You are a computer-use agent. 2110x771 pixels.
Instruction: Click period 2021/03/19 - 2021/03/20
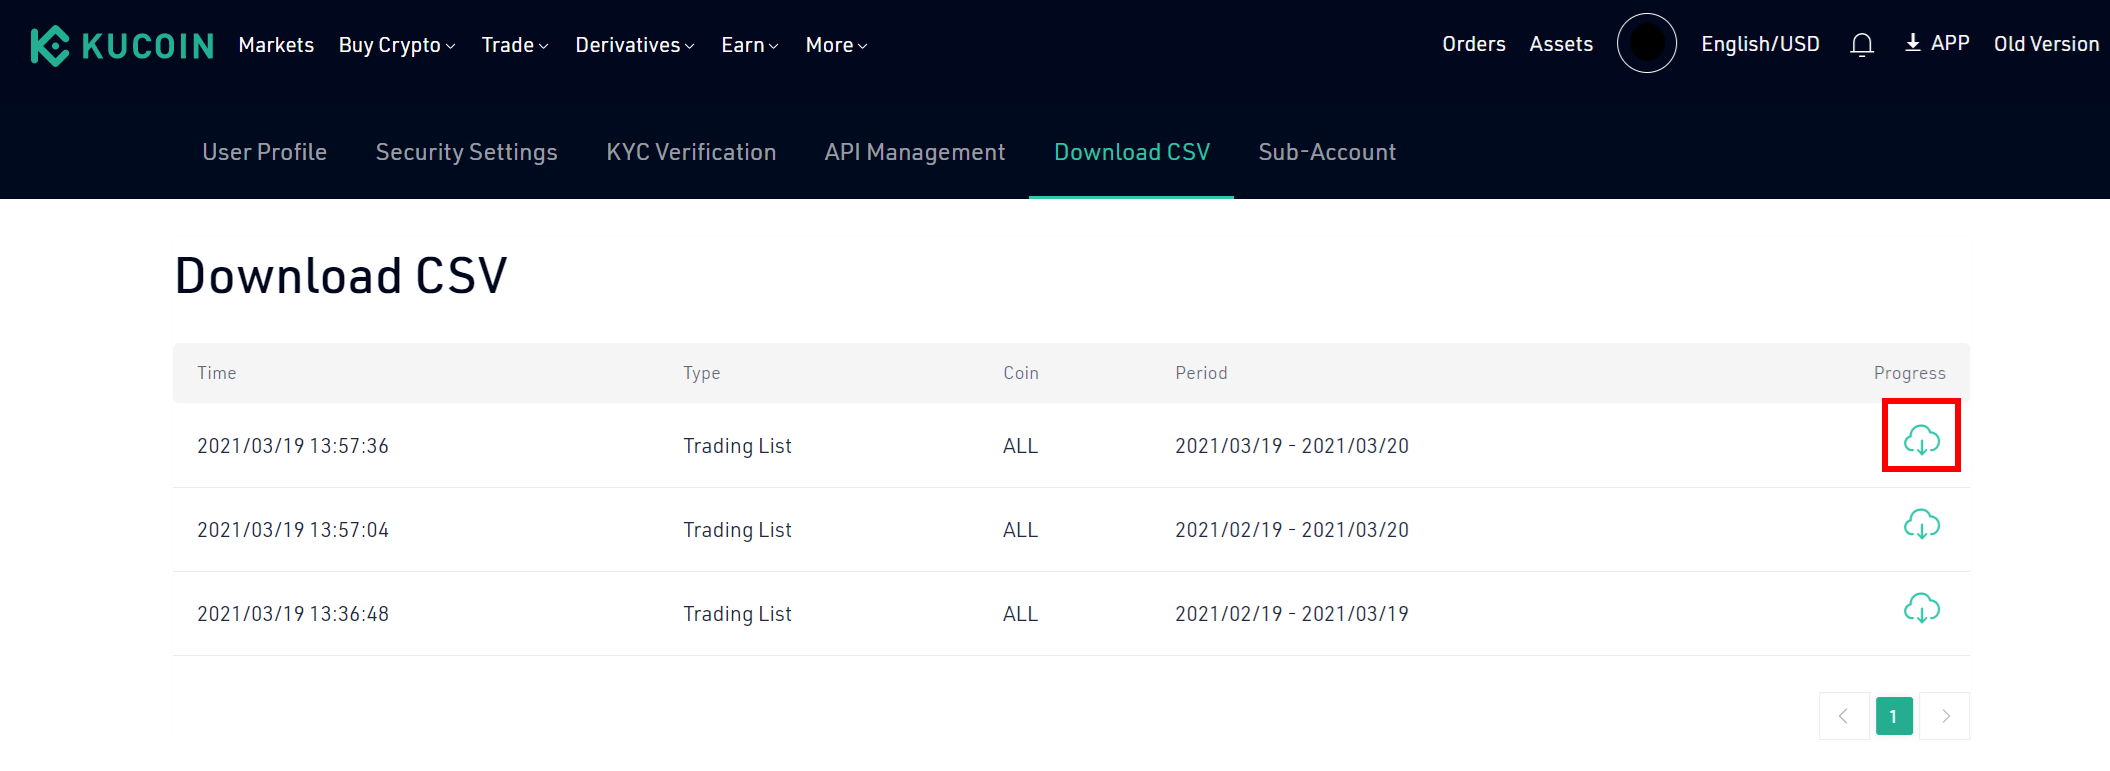click(1292, 446)
